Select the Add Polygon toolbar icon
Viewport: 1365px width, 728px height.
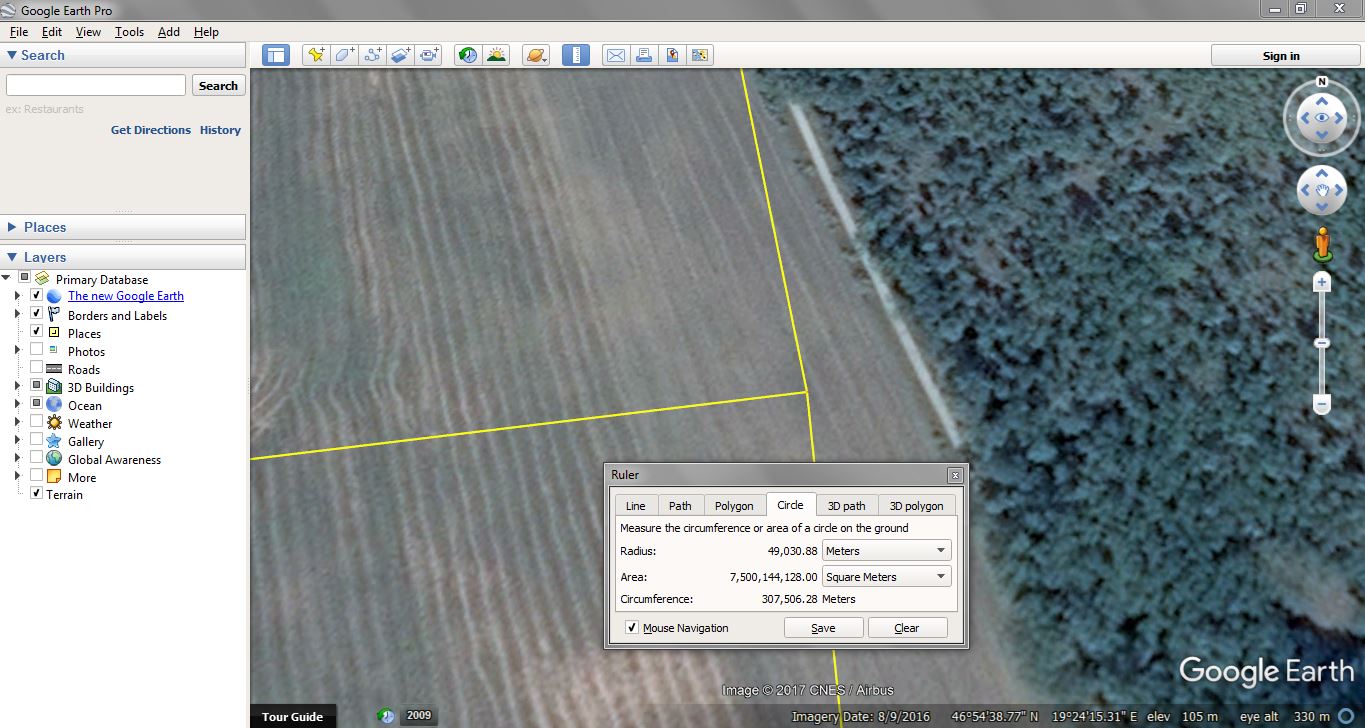pyautogui.click(x=345, y=55)
